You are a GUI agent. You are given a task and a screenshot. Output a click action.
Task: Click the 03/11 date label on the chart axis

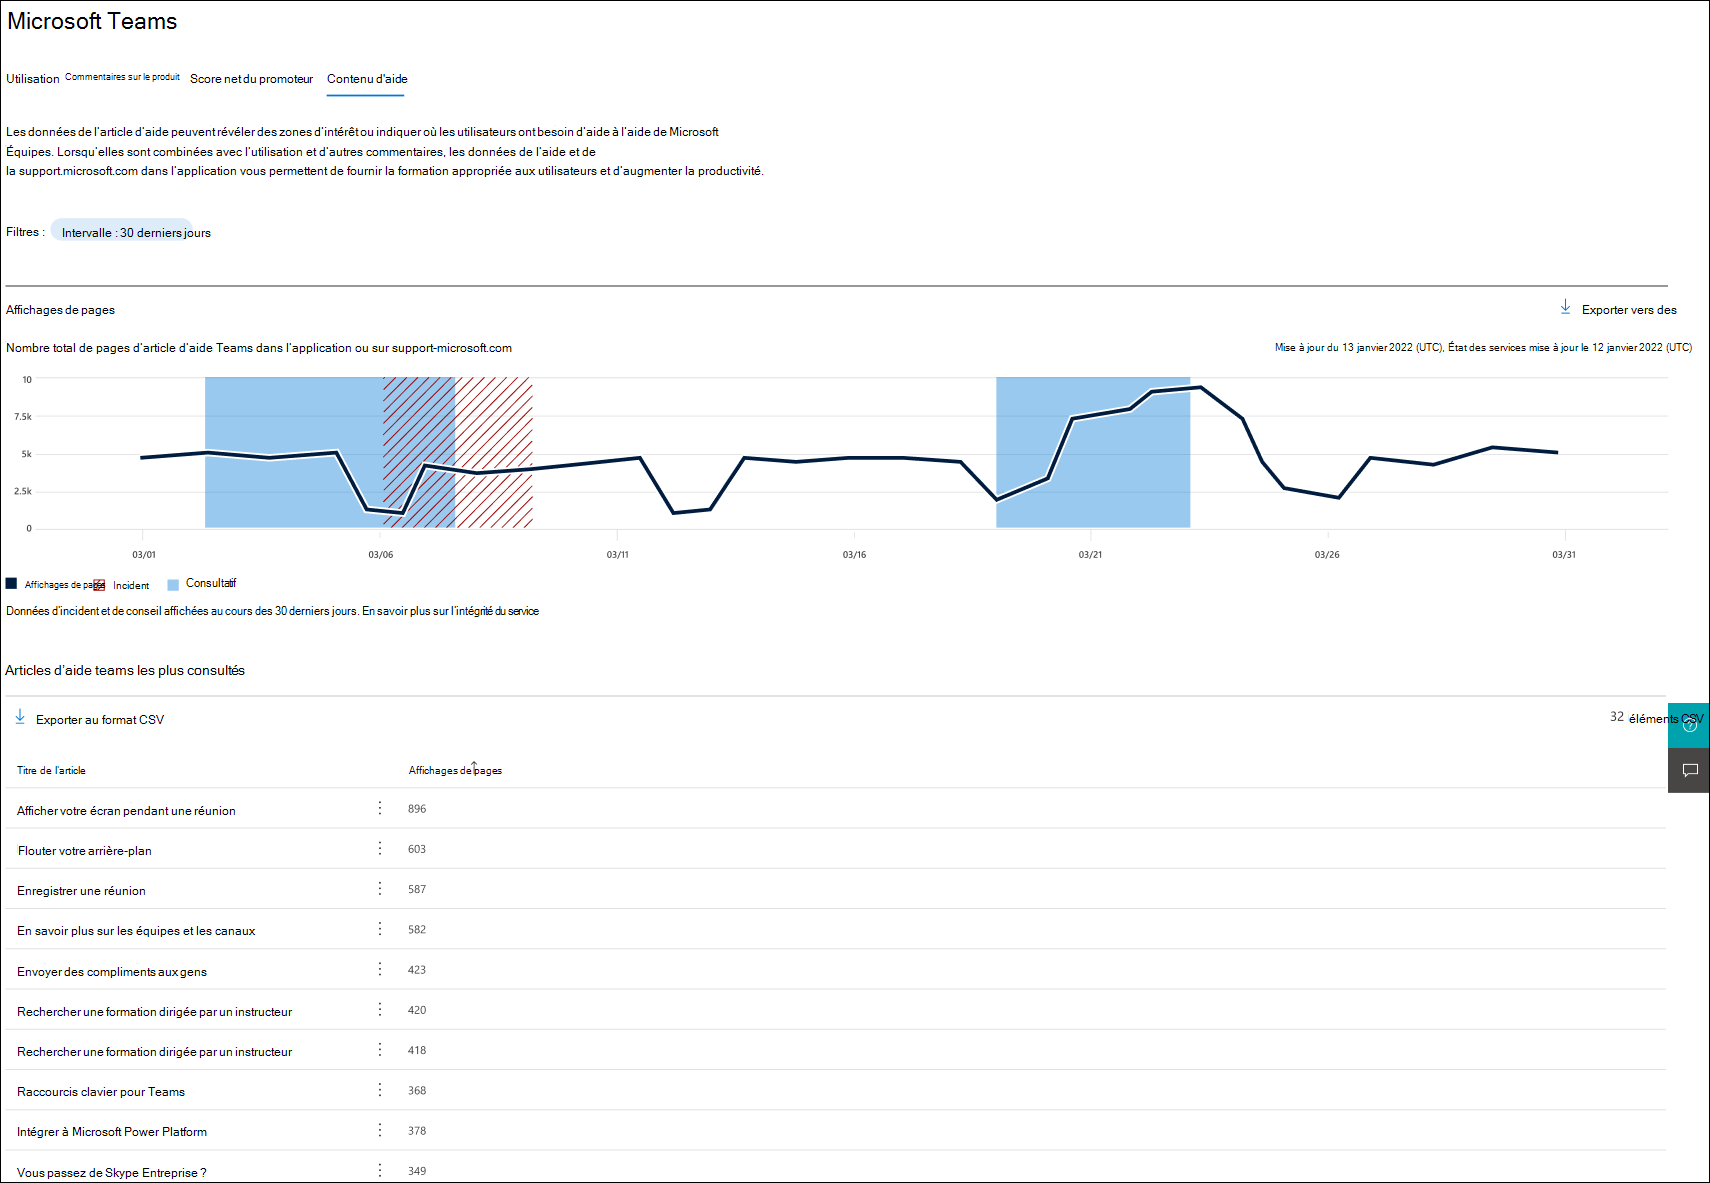618,555
